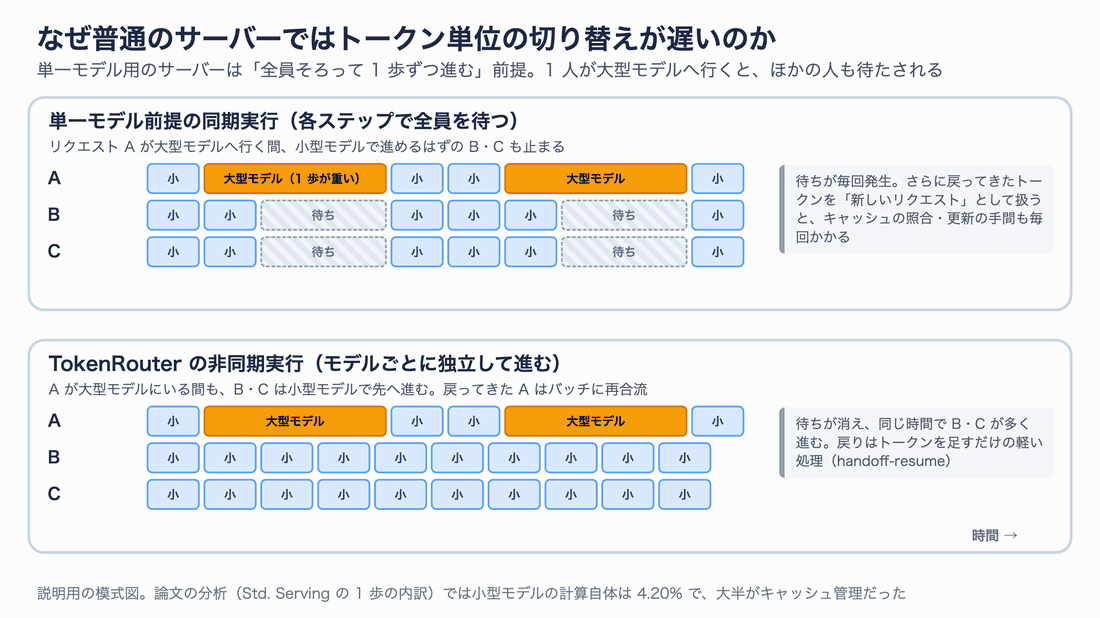Click the note box mentioning handoff-resume
This screenshot has height=618, width=1100.
point(916,442)
